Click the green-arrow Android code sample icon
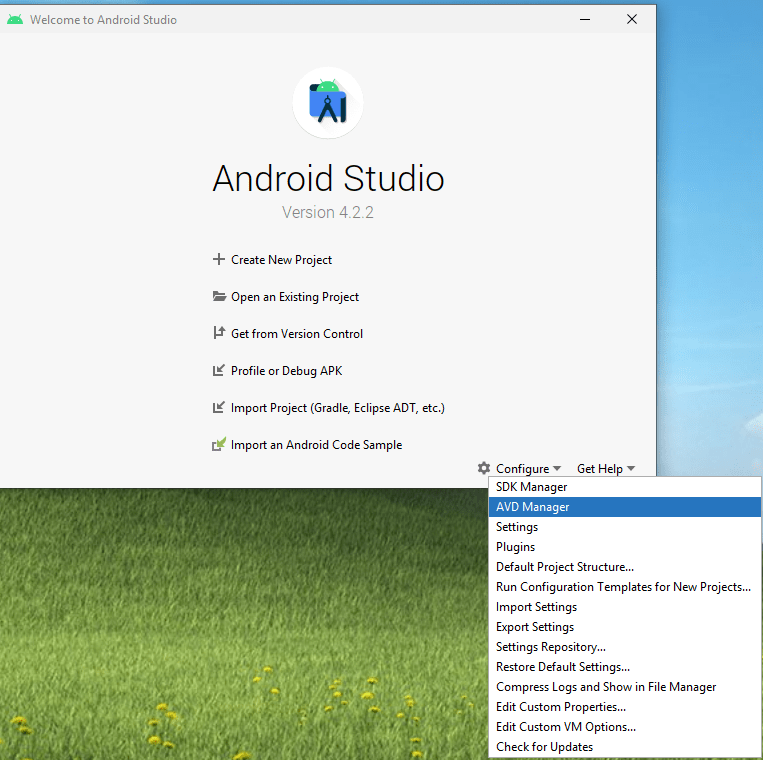 coord(218,444)
